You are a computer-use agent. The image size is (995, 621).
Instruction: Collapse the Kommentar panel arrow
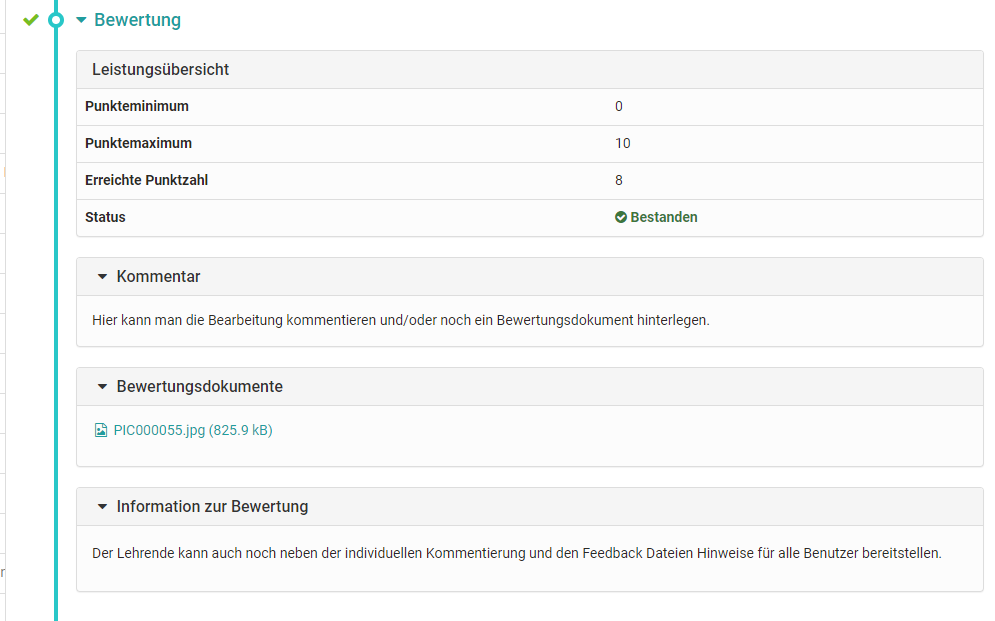coord(102,277)
